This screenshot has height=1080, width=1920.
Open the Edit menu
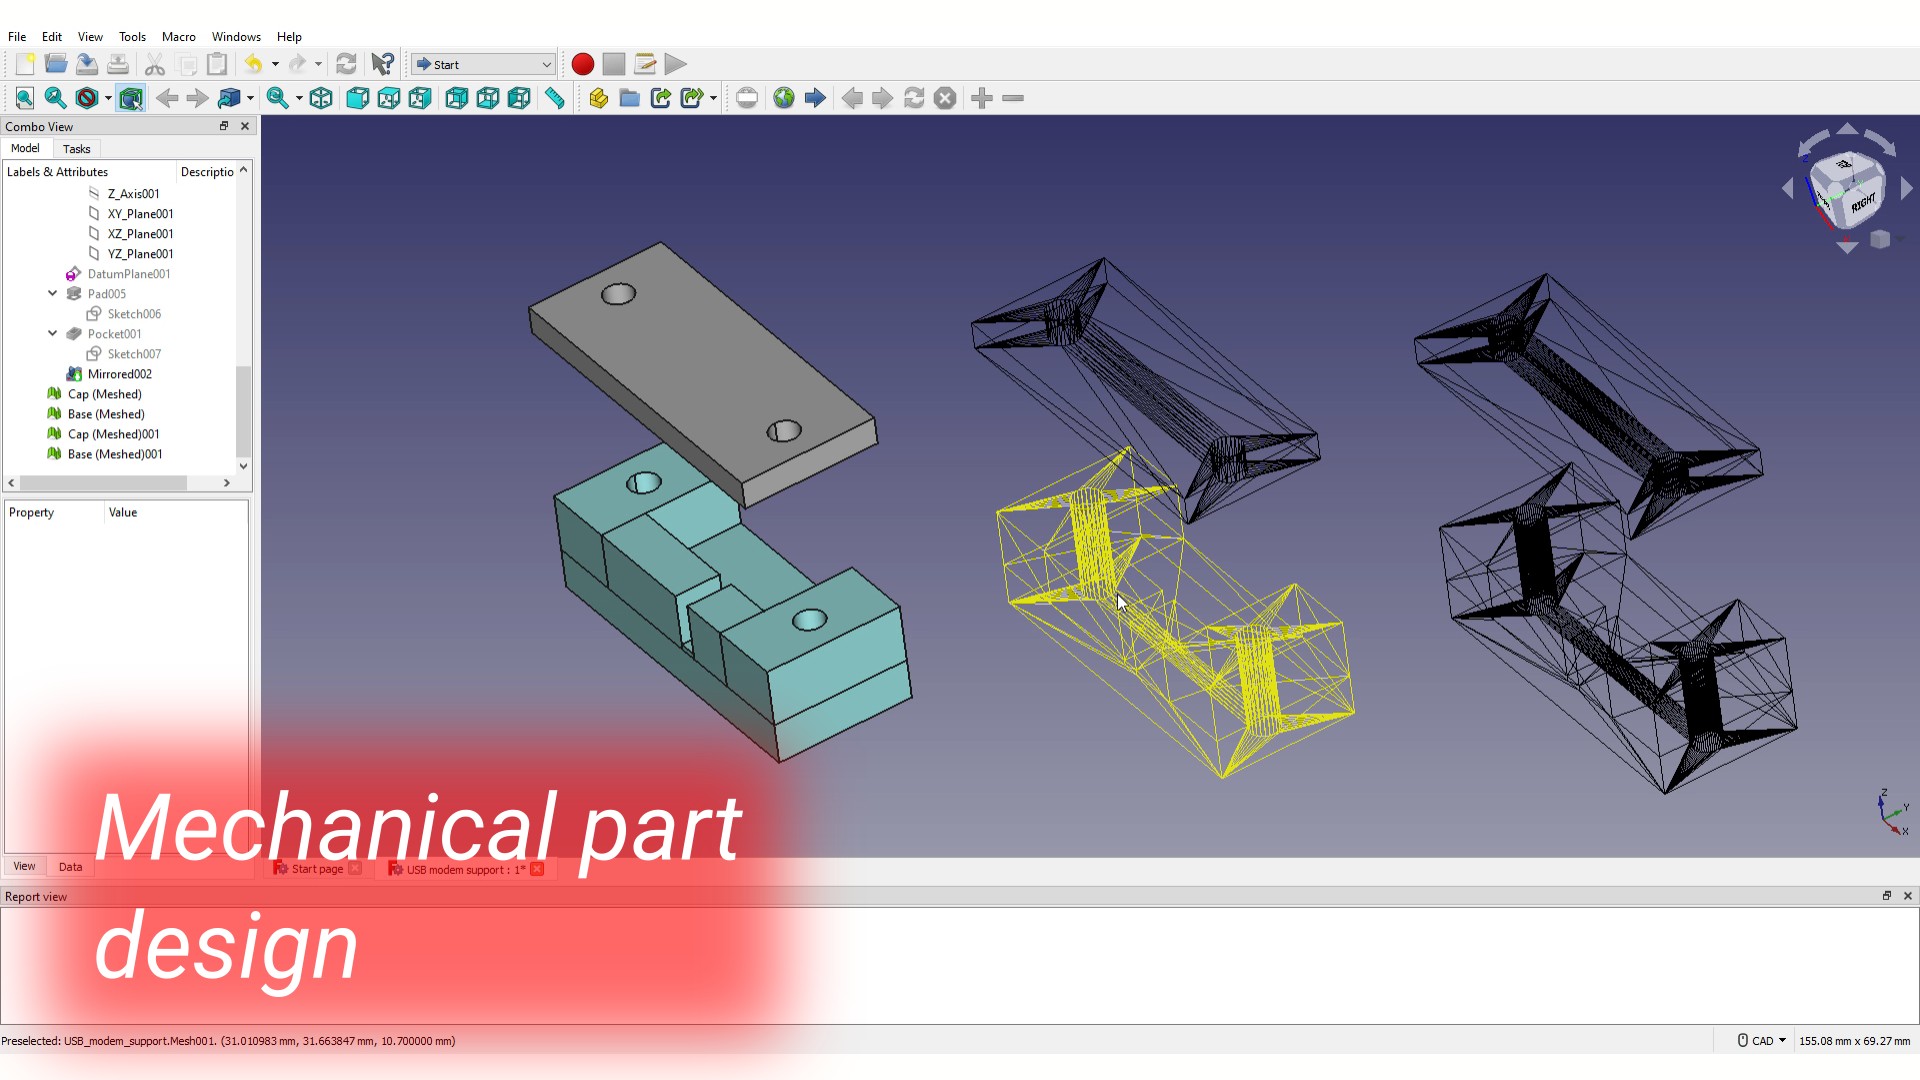pos(52,37)
